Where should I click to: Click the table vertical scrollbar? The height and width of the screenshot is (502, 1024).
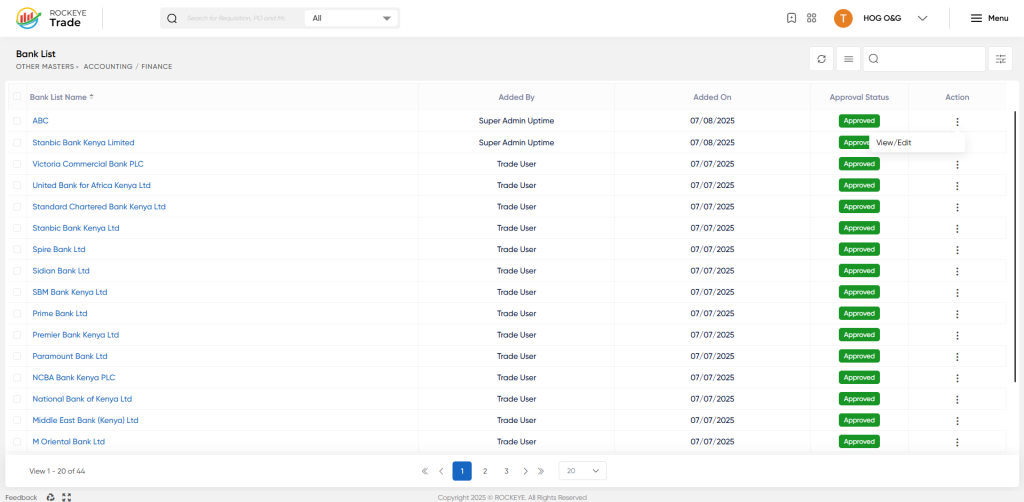(x=1014, y=246)
